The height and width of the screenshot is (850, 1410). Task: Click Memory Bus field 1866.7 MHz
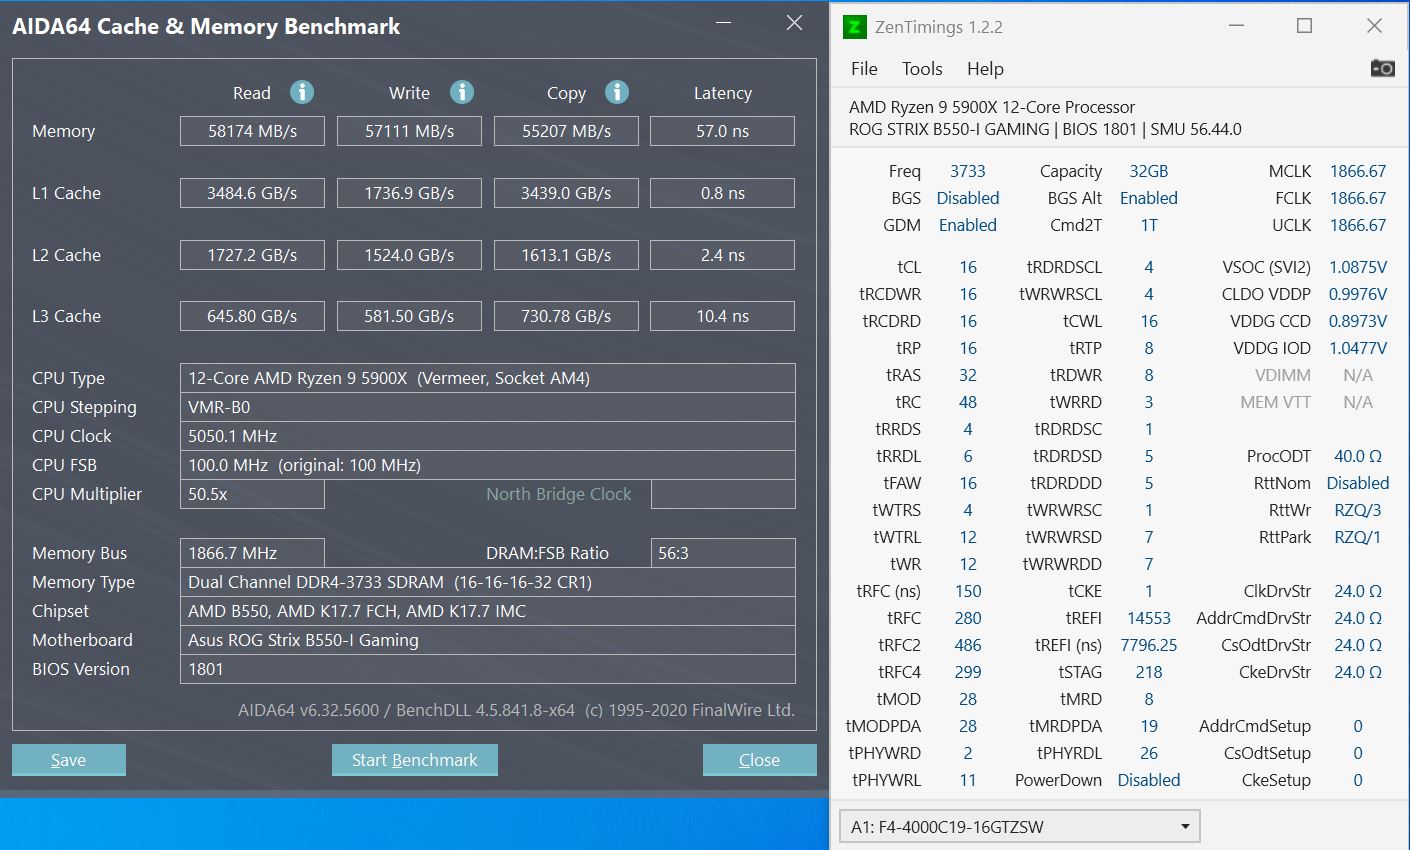point(252,553)
